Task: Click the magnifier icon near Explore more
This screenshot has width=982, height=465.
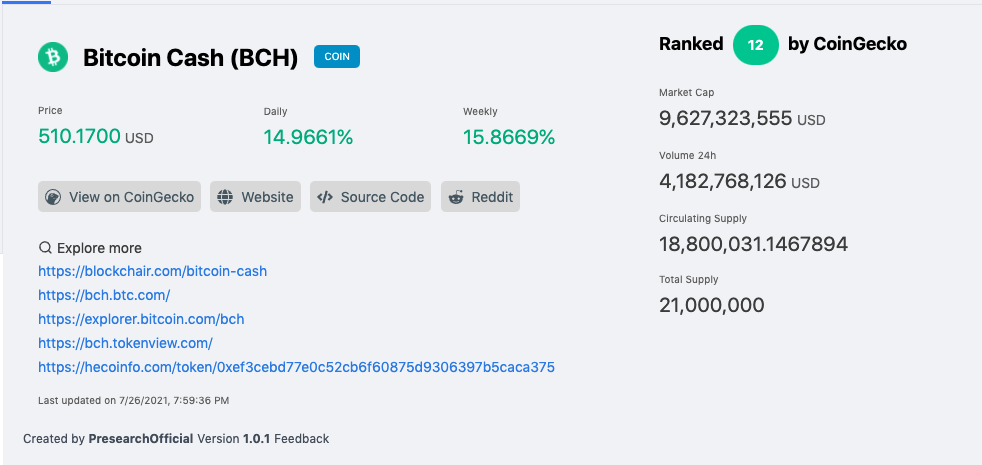Action: [45, 248]
